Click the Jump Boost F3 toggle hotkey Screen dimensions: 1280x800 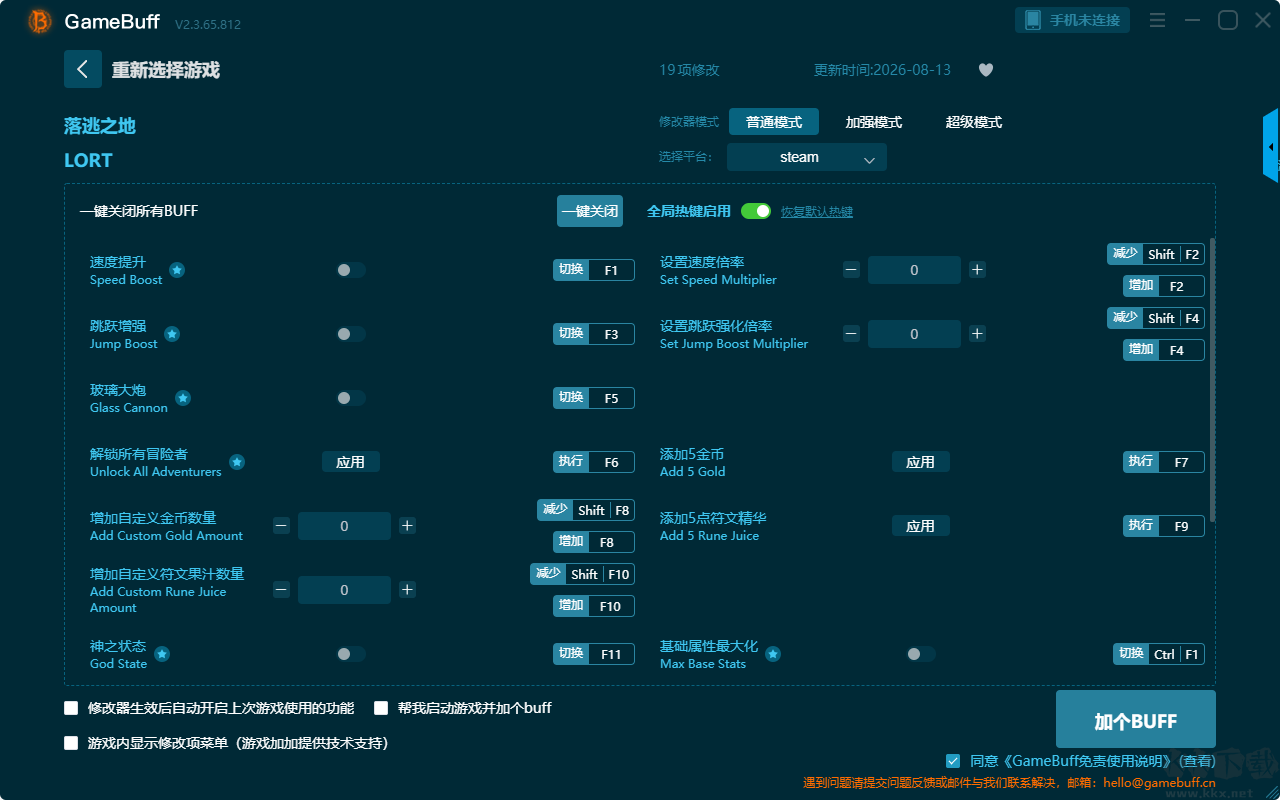point(594,334)
